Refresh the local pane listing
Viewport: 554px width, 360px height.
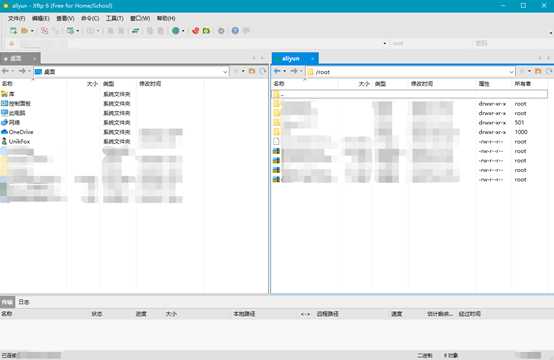click(262, 71)
